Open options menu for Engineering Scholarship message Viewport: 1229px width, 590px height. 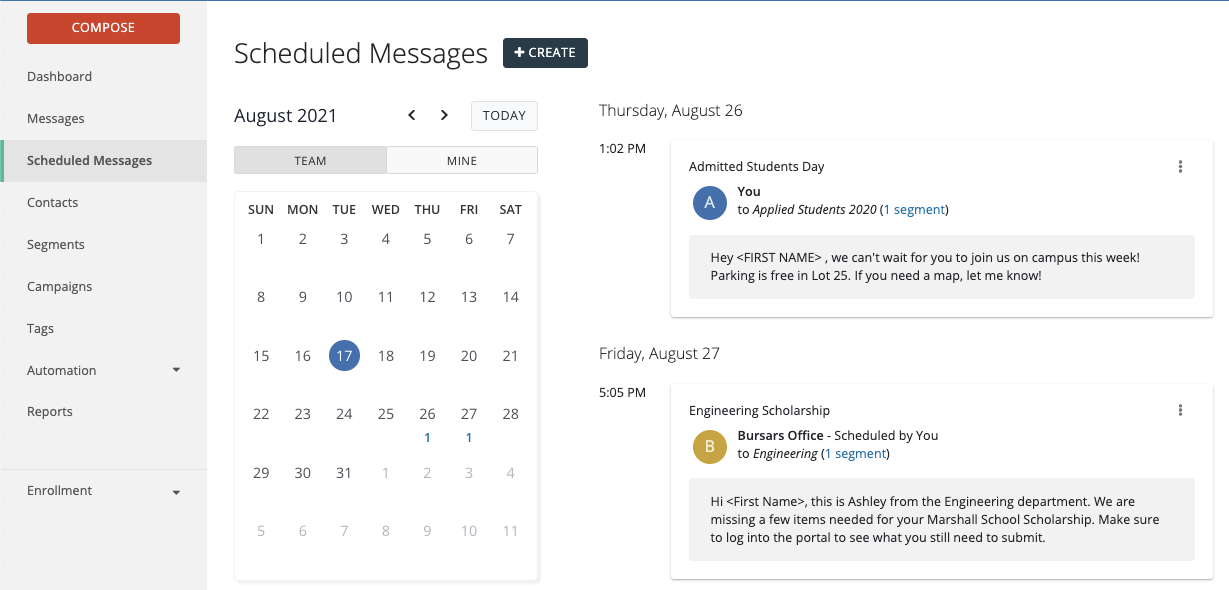tap(1180, 410)
